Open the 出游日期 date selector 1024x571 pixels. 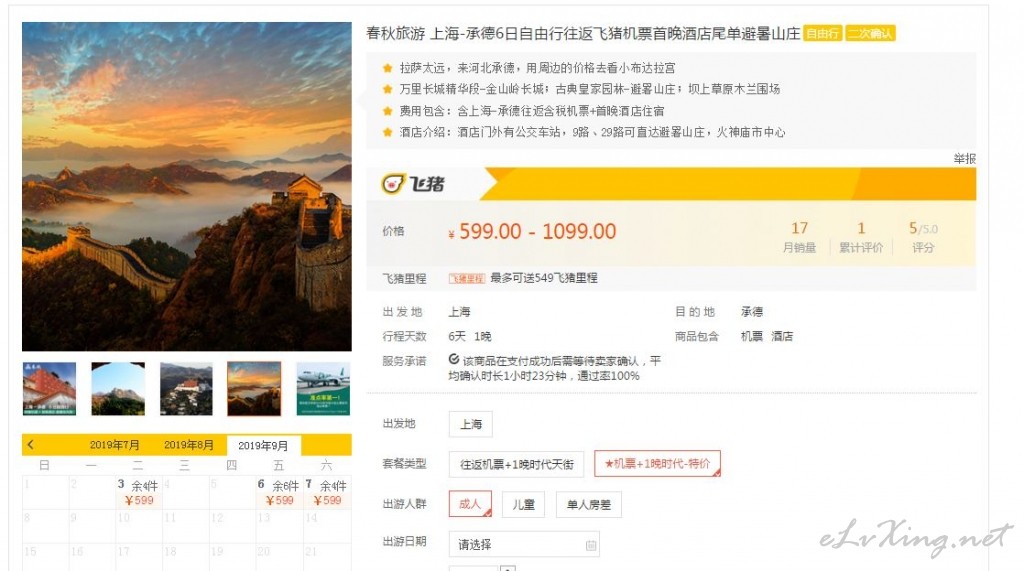click(x=515, y=545)
